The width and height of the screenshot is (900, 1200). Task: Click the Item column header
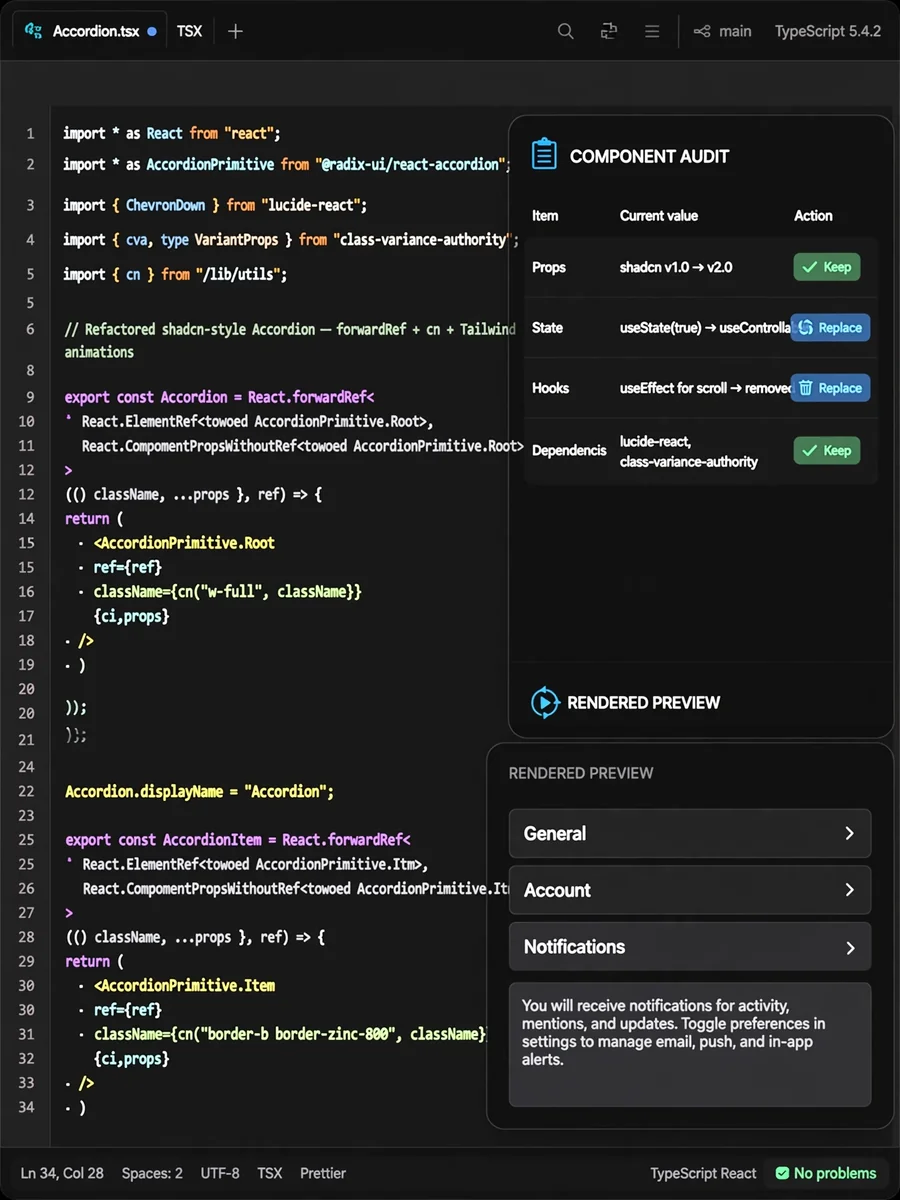point(545,215)
